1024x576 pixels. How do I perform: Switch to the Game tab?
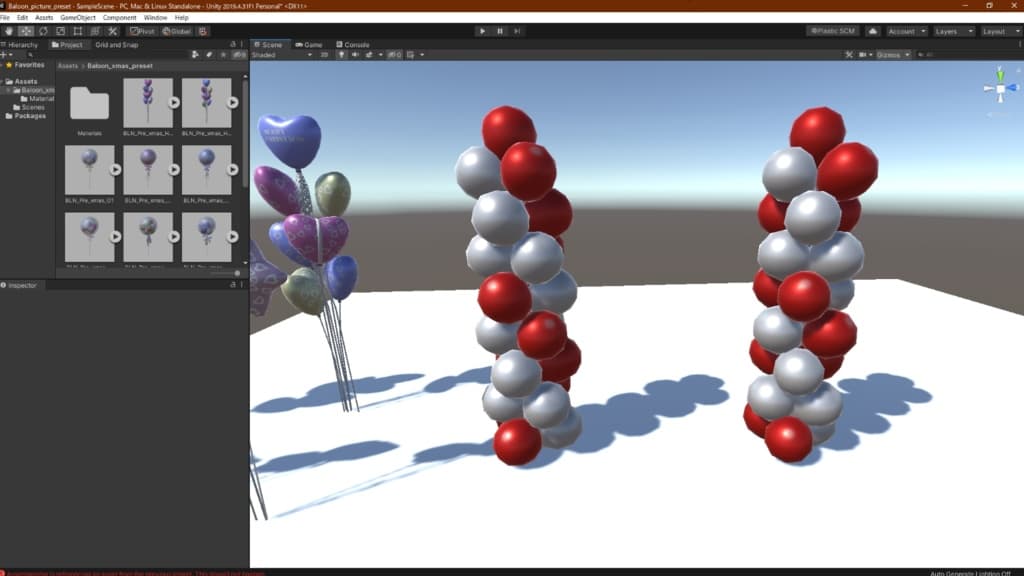(x=310, y=45)
